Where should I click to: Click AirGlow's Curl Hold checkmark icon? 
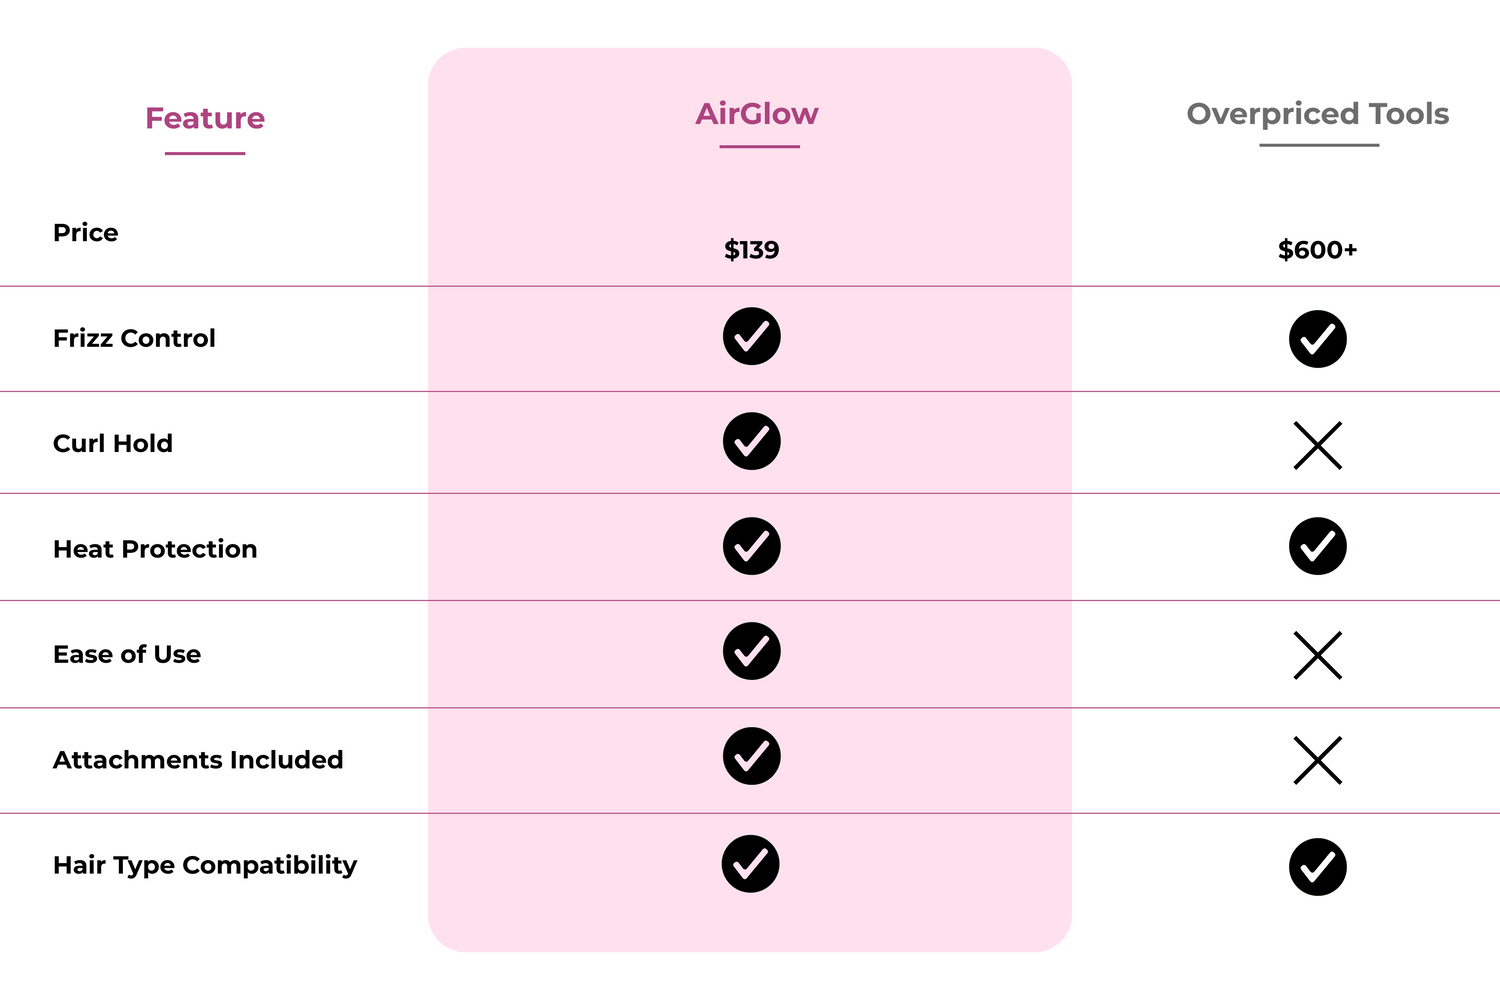tap(752, 441)
